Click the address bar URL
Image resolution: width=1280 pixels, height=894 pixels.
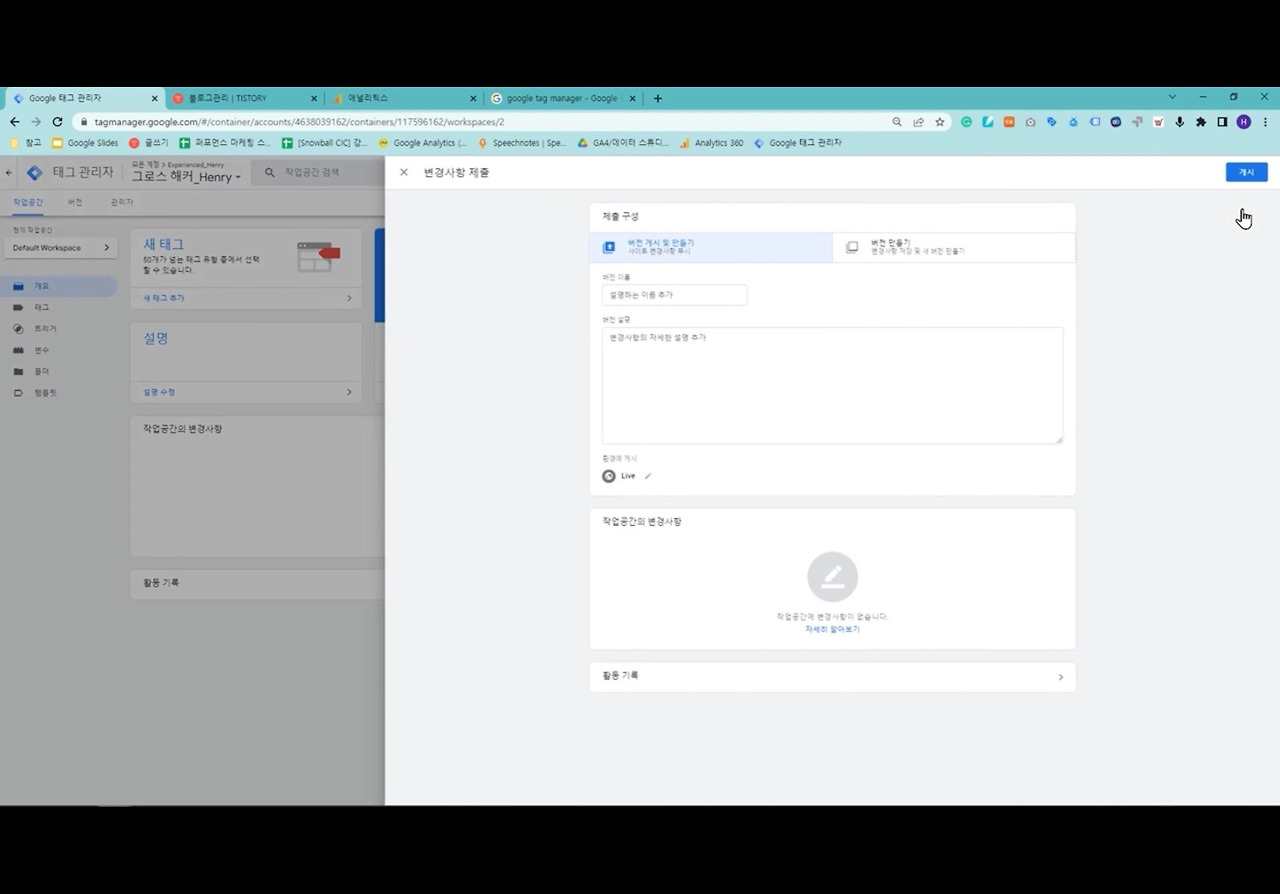click(299, 122)
